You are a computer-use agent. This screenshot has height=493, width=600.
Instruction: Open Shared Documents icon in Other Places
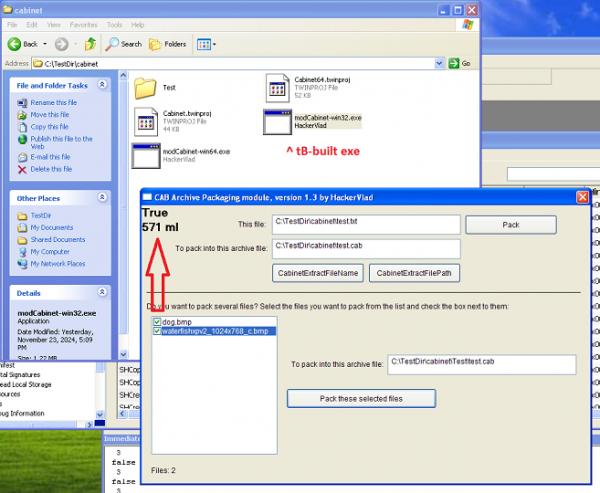pyautogui.click(x=22, y=240)
